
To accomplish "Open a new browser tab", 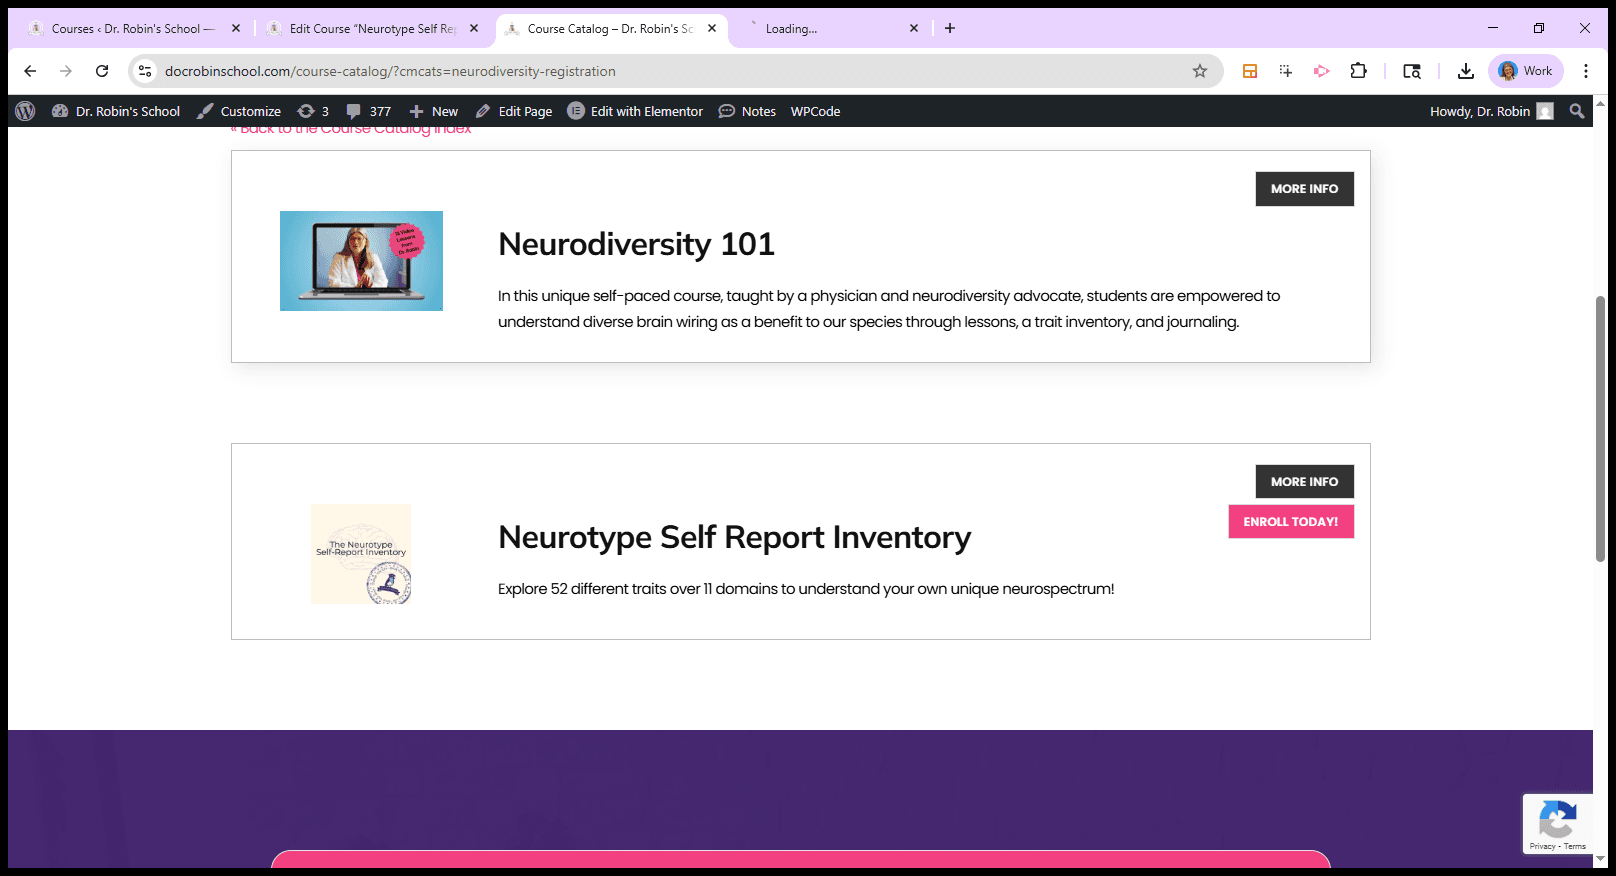I will 950,28.
